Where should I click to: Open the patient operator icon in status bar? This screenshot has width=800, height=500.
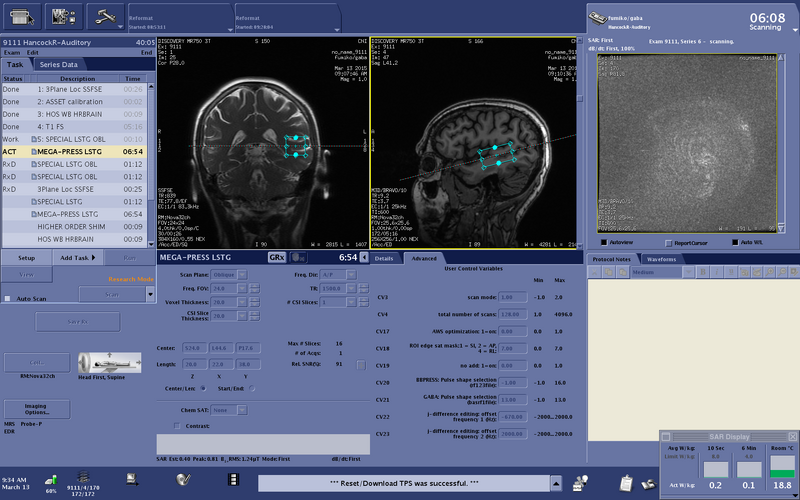point(581,483)
